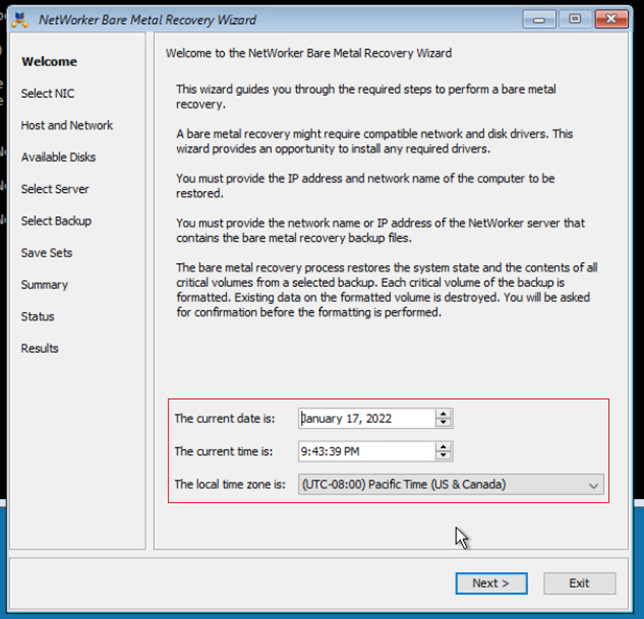Click 'The current time is:' label
The height and width of the screenshot is (619, 644).
coord(223,451)
